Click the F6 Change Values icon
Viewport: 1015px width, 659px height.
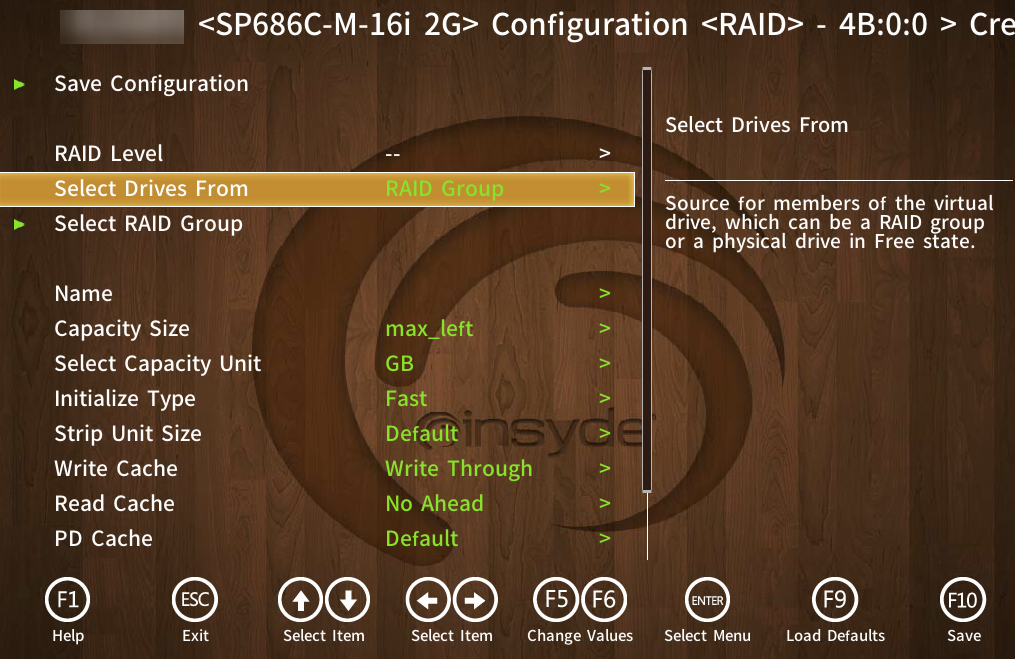click(x=603, y=600)
